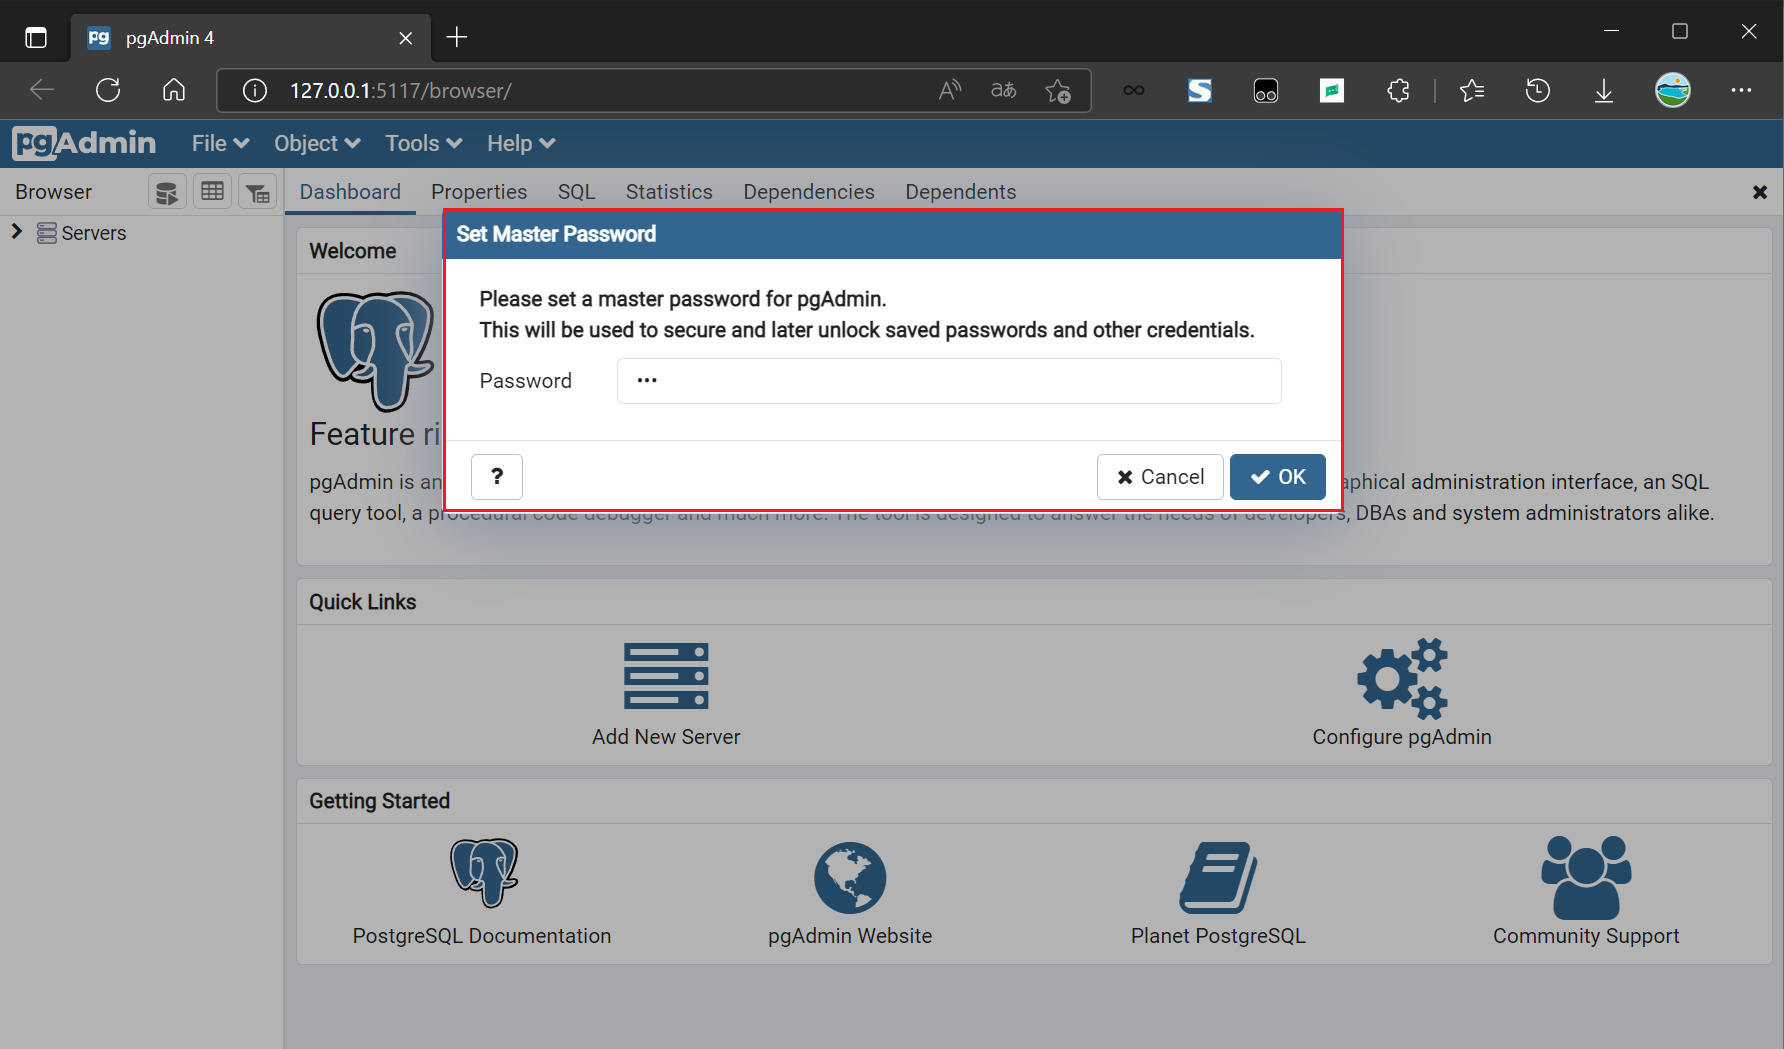Switch to the Statistics tab

[x=669, y=192]
